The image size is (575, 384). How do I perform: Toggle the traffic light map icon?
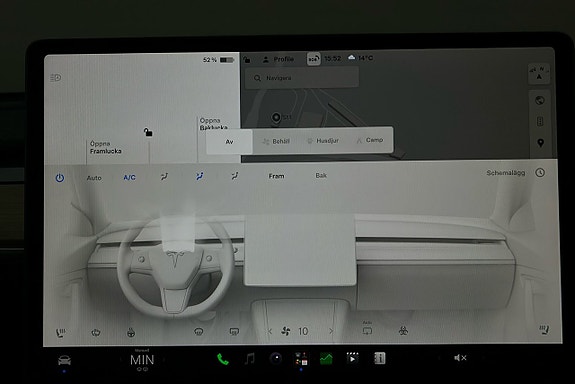[540, 121]
